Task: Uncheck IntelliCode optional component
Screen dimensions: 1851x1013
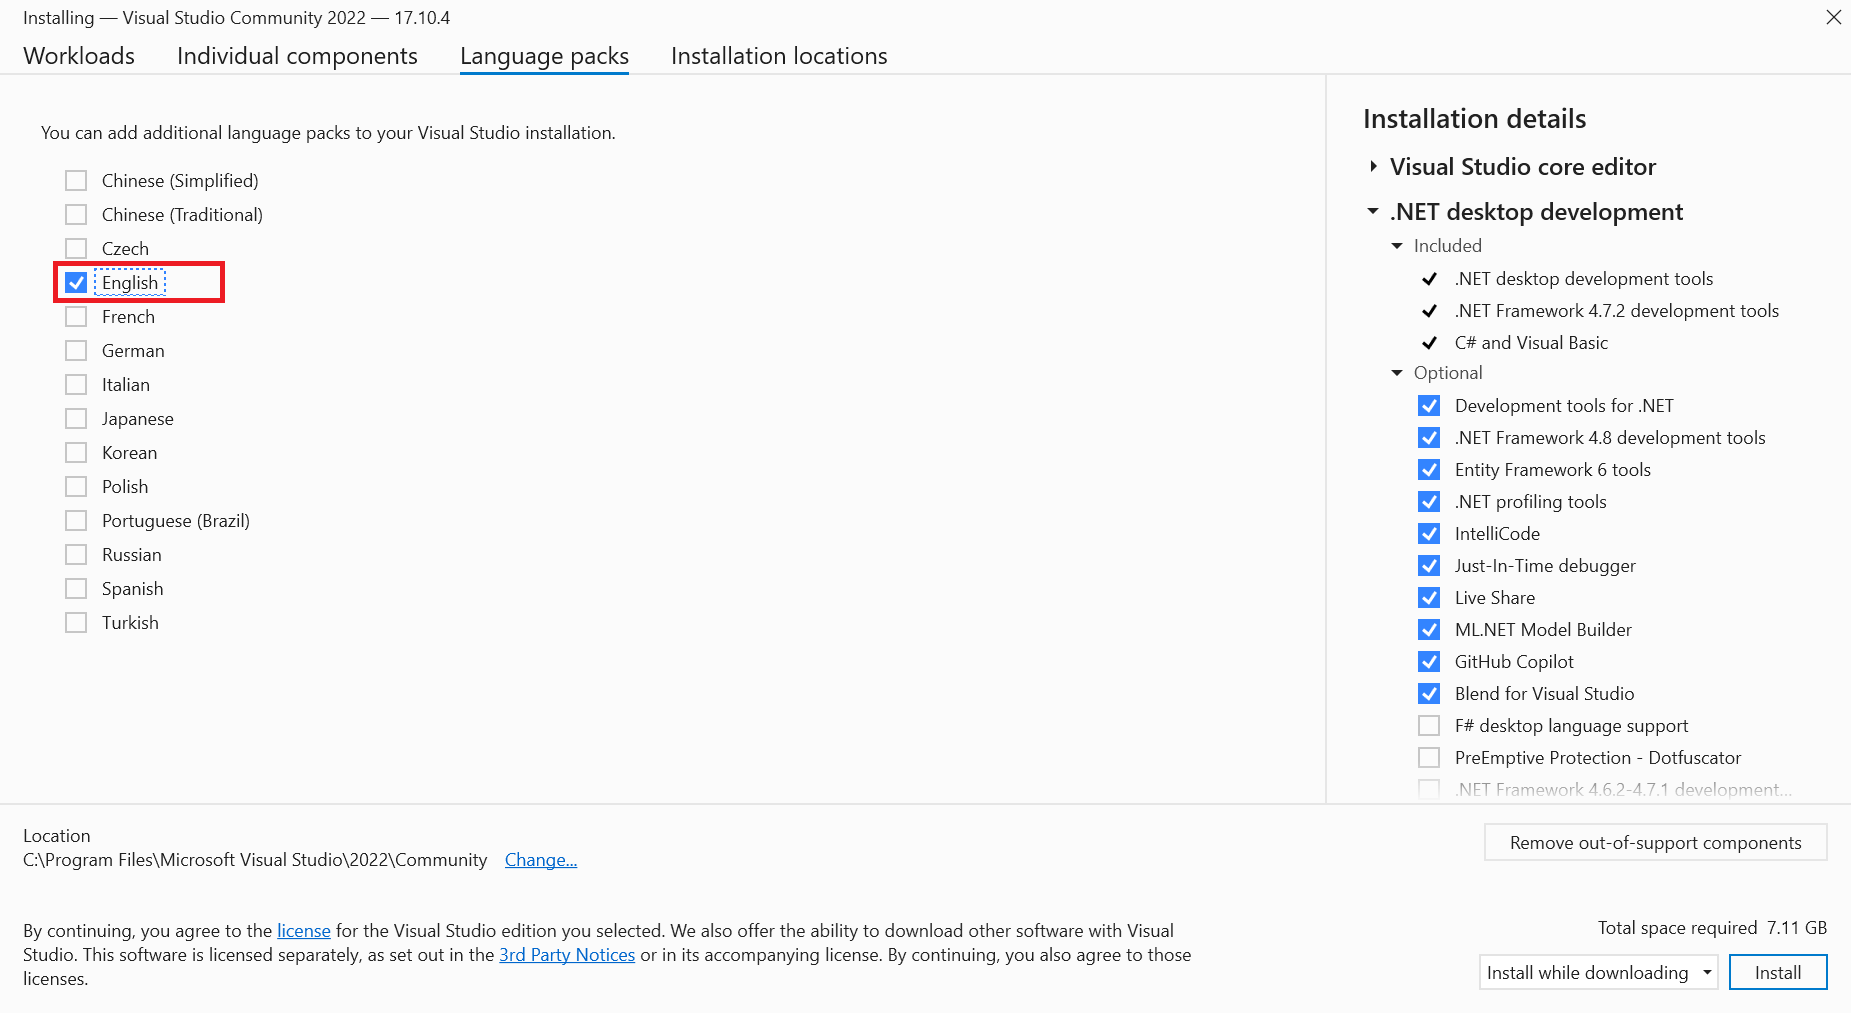Action: (1429, 534)
